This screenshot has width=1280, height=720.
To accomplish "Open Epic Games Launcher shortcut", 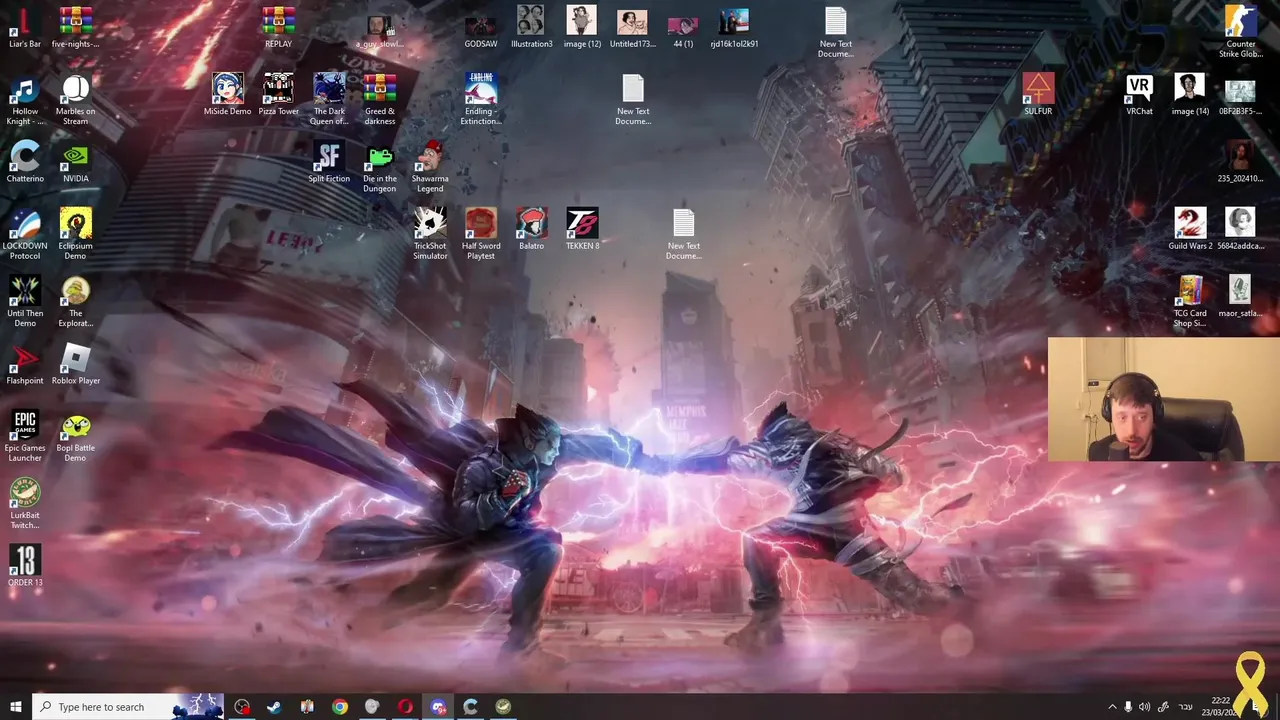I will tap(25, 435).
